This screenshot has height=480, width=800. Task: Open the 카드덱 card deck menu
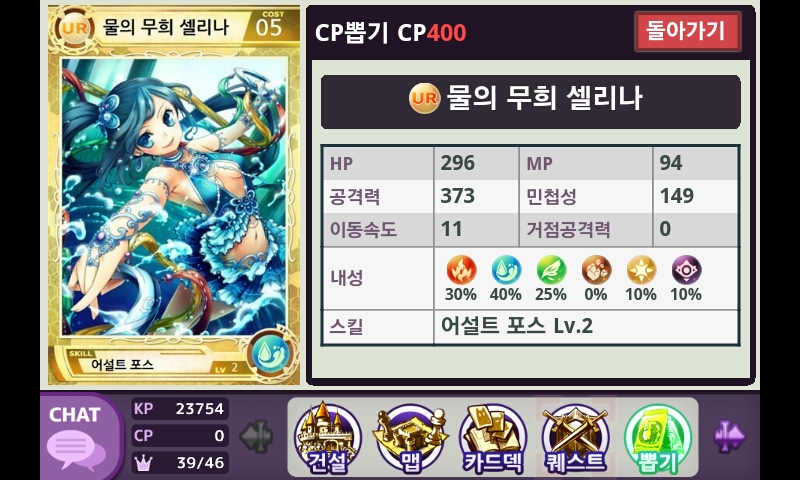coord(492,438)
